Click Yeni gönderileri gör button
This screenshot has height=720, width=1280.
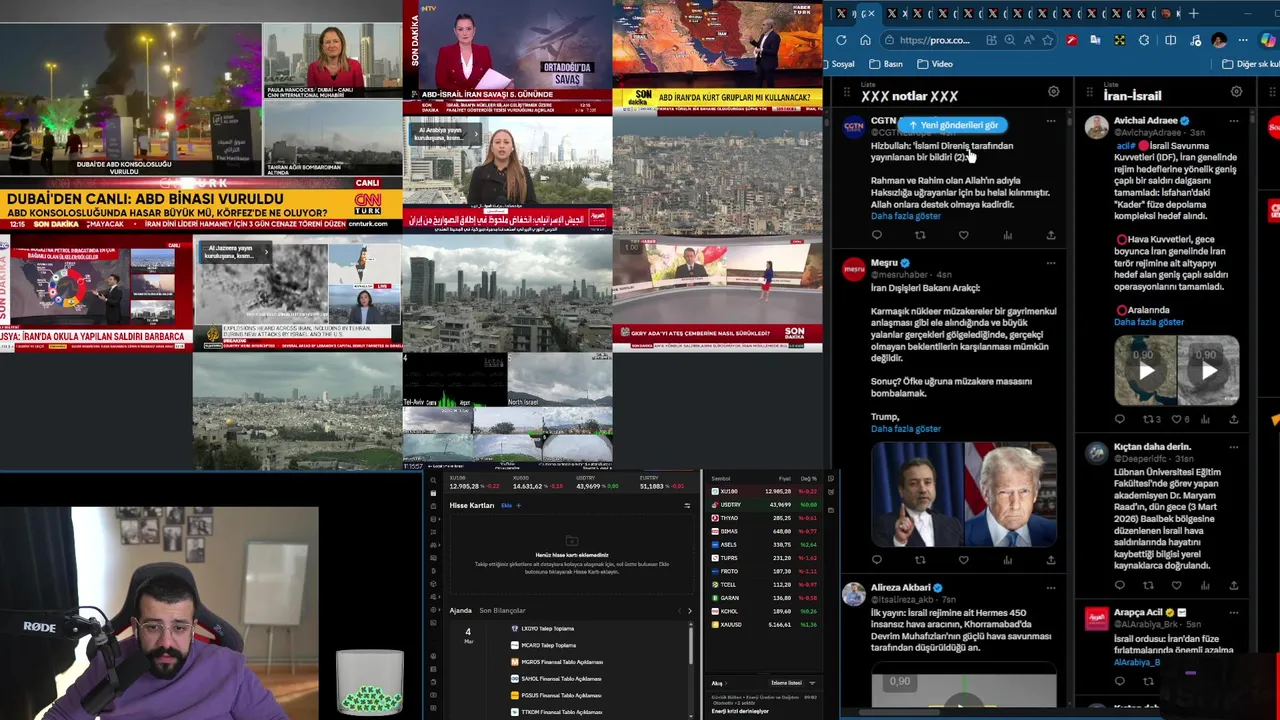coord(953,125)
